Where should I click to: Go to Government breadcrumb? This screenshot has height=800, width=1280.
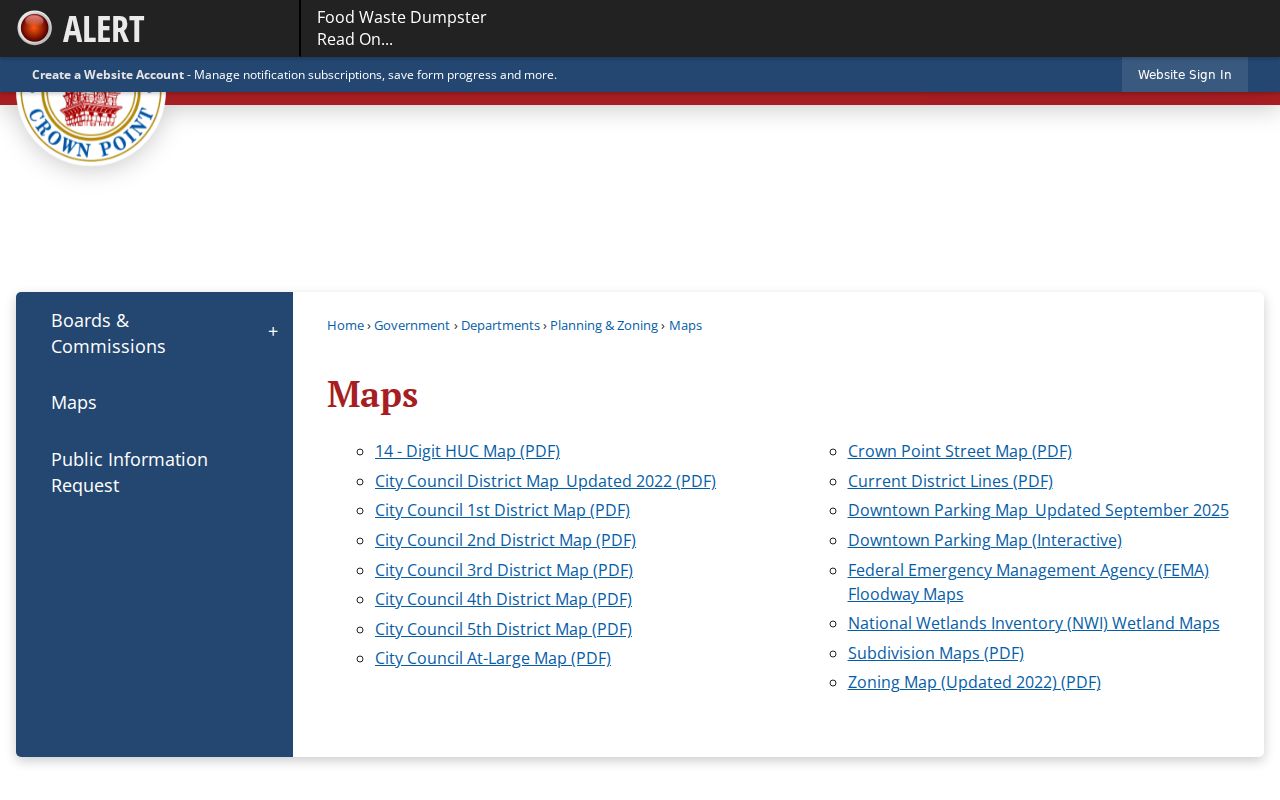pos(412,325)
